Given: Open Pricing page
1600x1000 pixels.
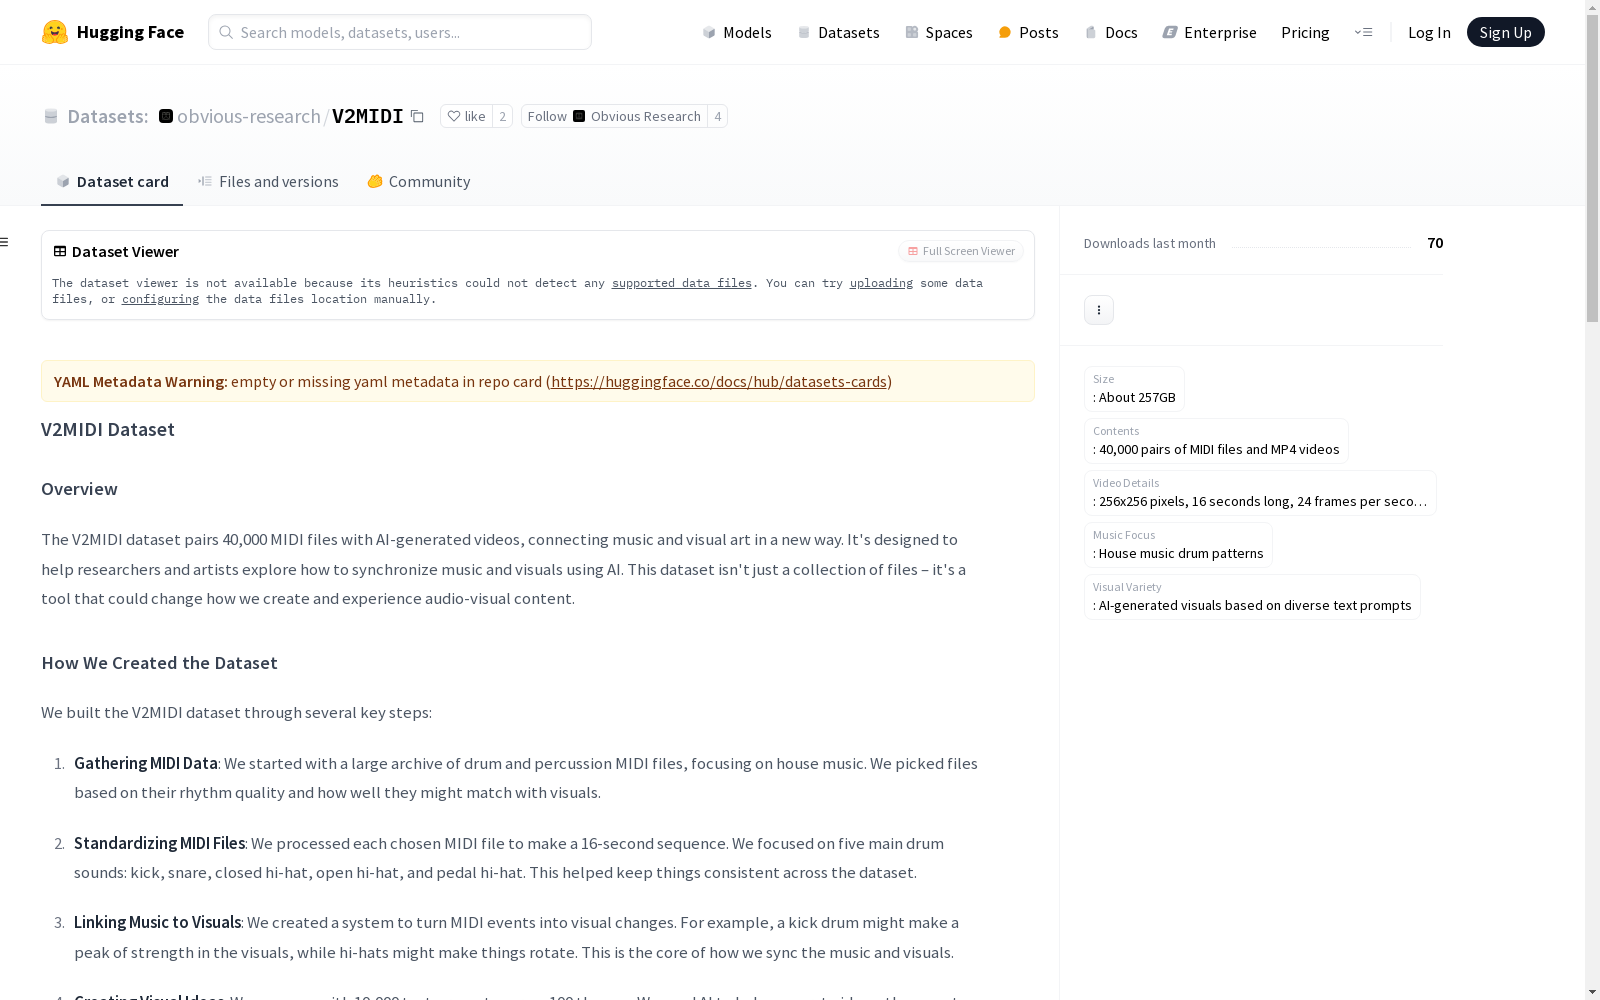Looking at the screenshot, I should click(x=1305, y=32).
